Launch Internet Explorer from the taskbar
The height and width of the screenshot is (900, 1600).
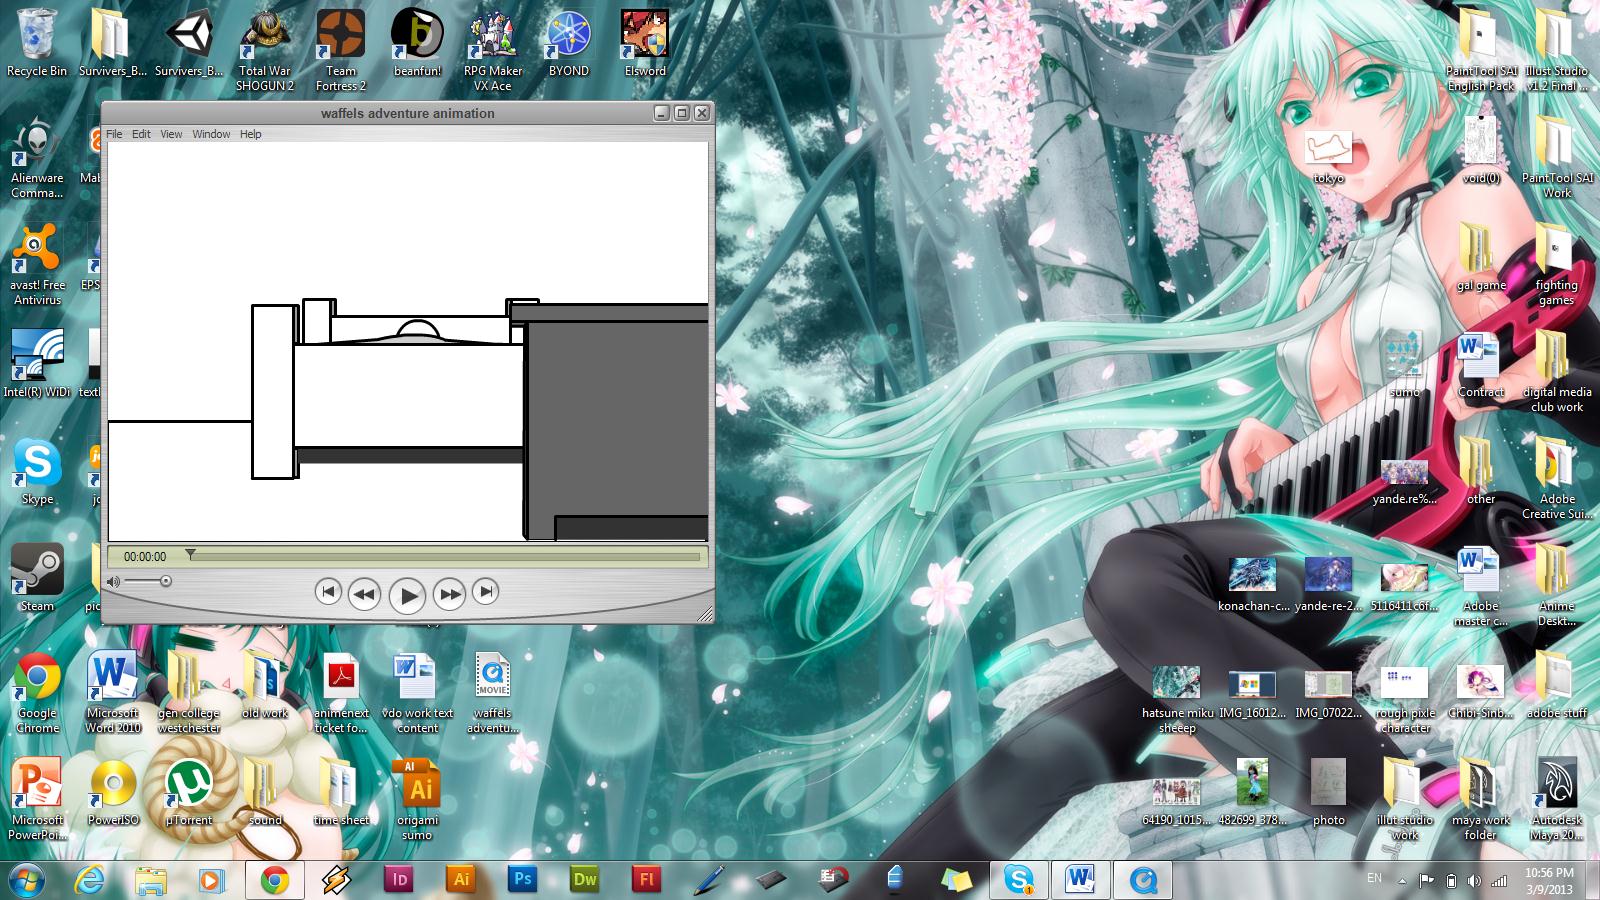point(90,880)
